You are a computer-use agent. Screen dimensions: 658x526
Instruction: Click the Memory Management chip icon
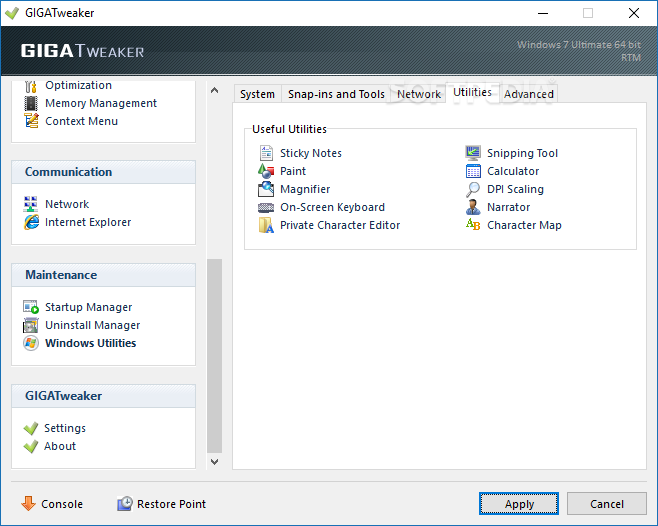tap(31, 103)
